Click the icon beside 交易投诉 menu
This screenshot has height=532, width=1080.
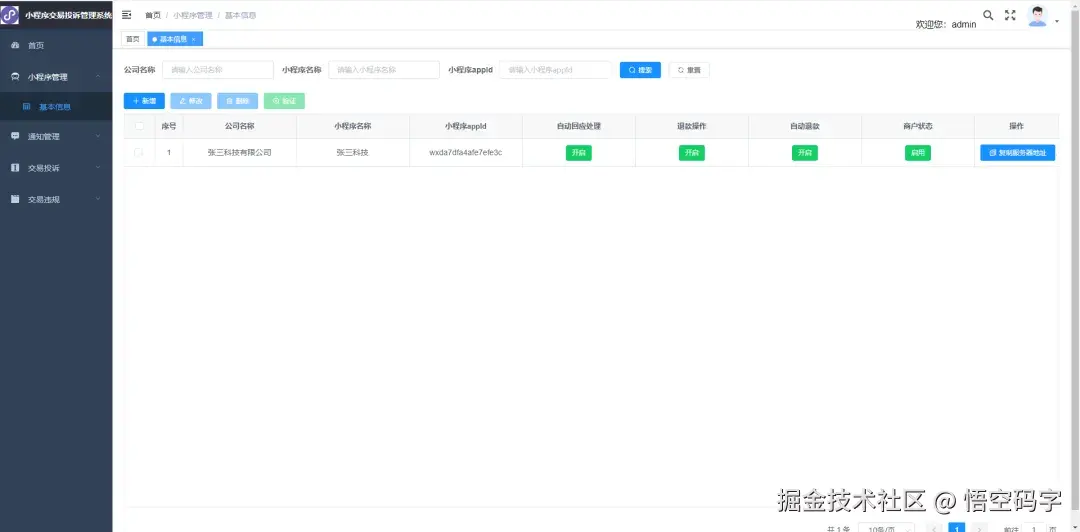15,167
